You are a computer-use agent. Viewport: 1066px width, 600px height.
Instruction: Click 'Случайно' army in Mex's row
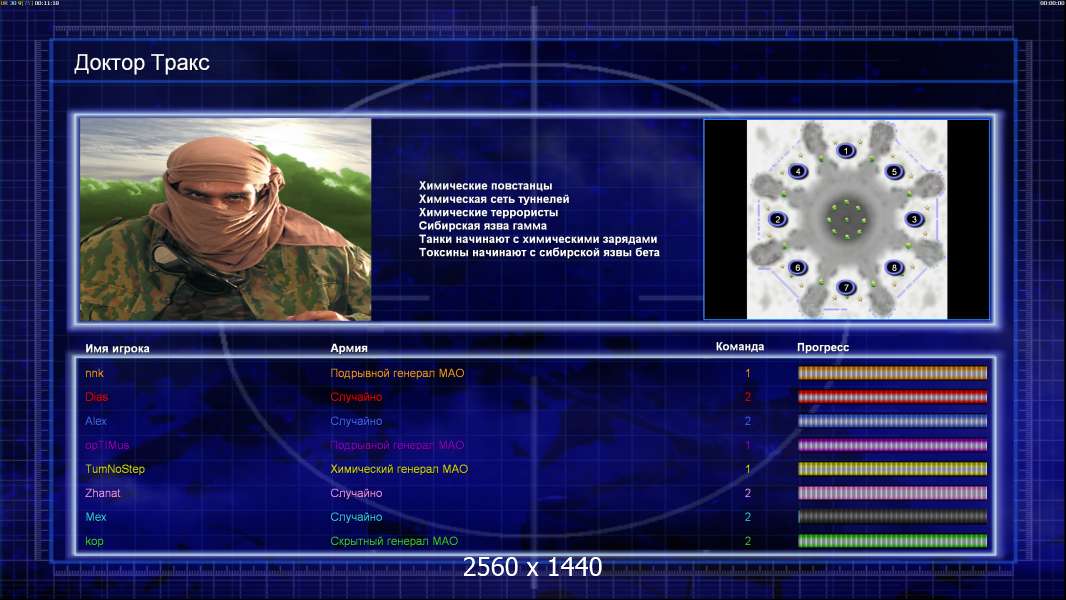(x=356, y=517)
